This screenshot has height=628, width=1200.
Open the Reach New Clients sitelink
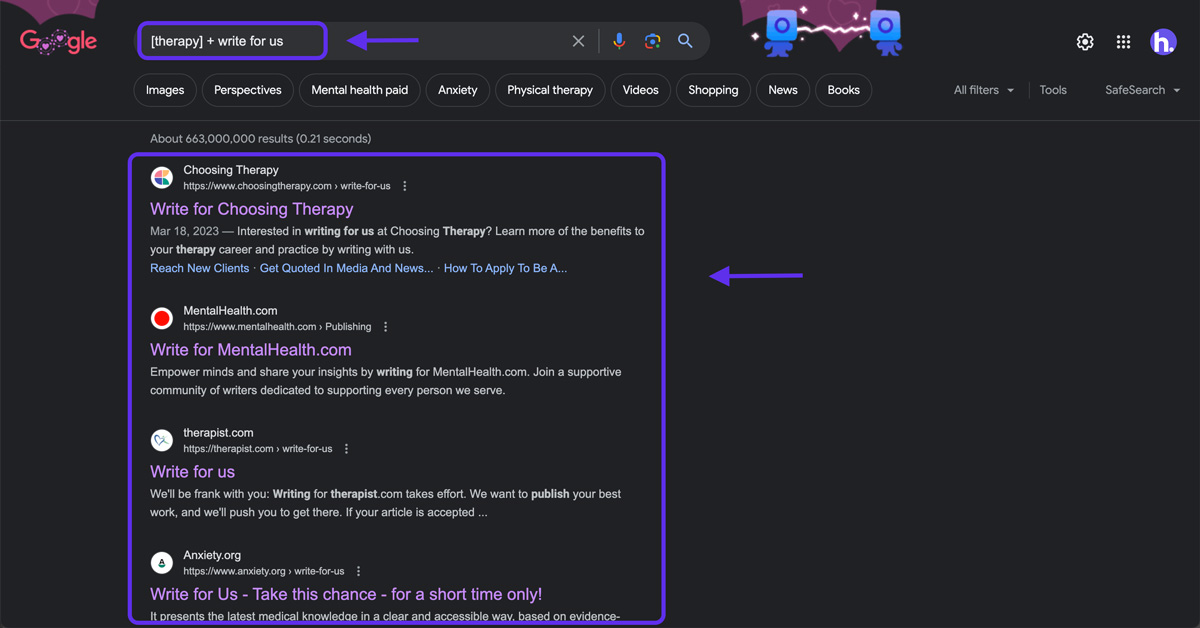click(x=200, y=268)
